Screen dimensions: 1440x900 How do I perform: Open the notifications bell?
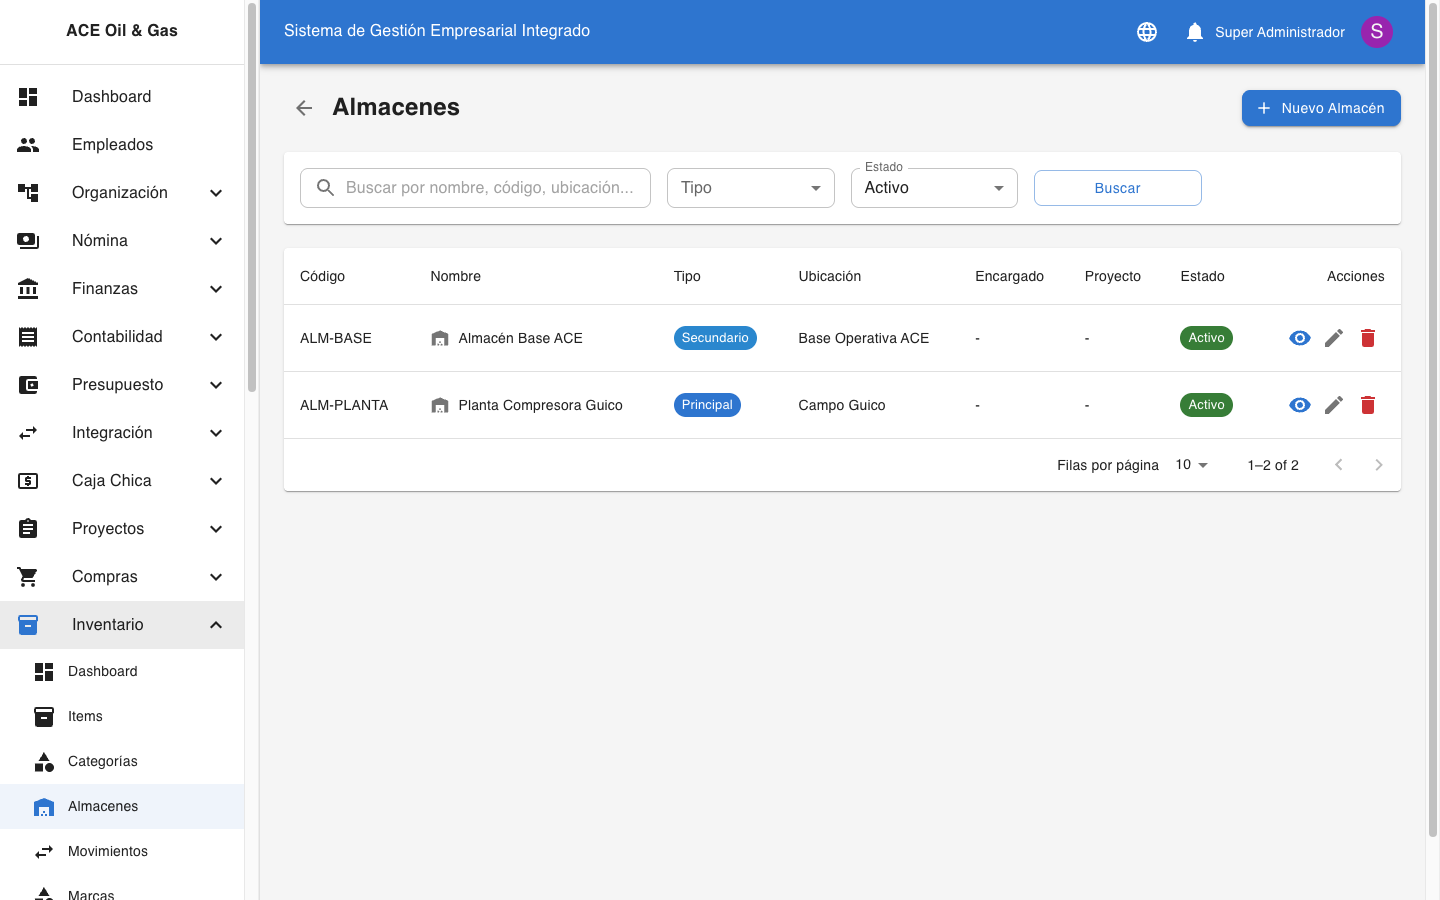(1194, 32)
